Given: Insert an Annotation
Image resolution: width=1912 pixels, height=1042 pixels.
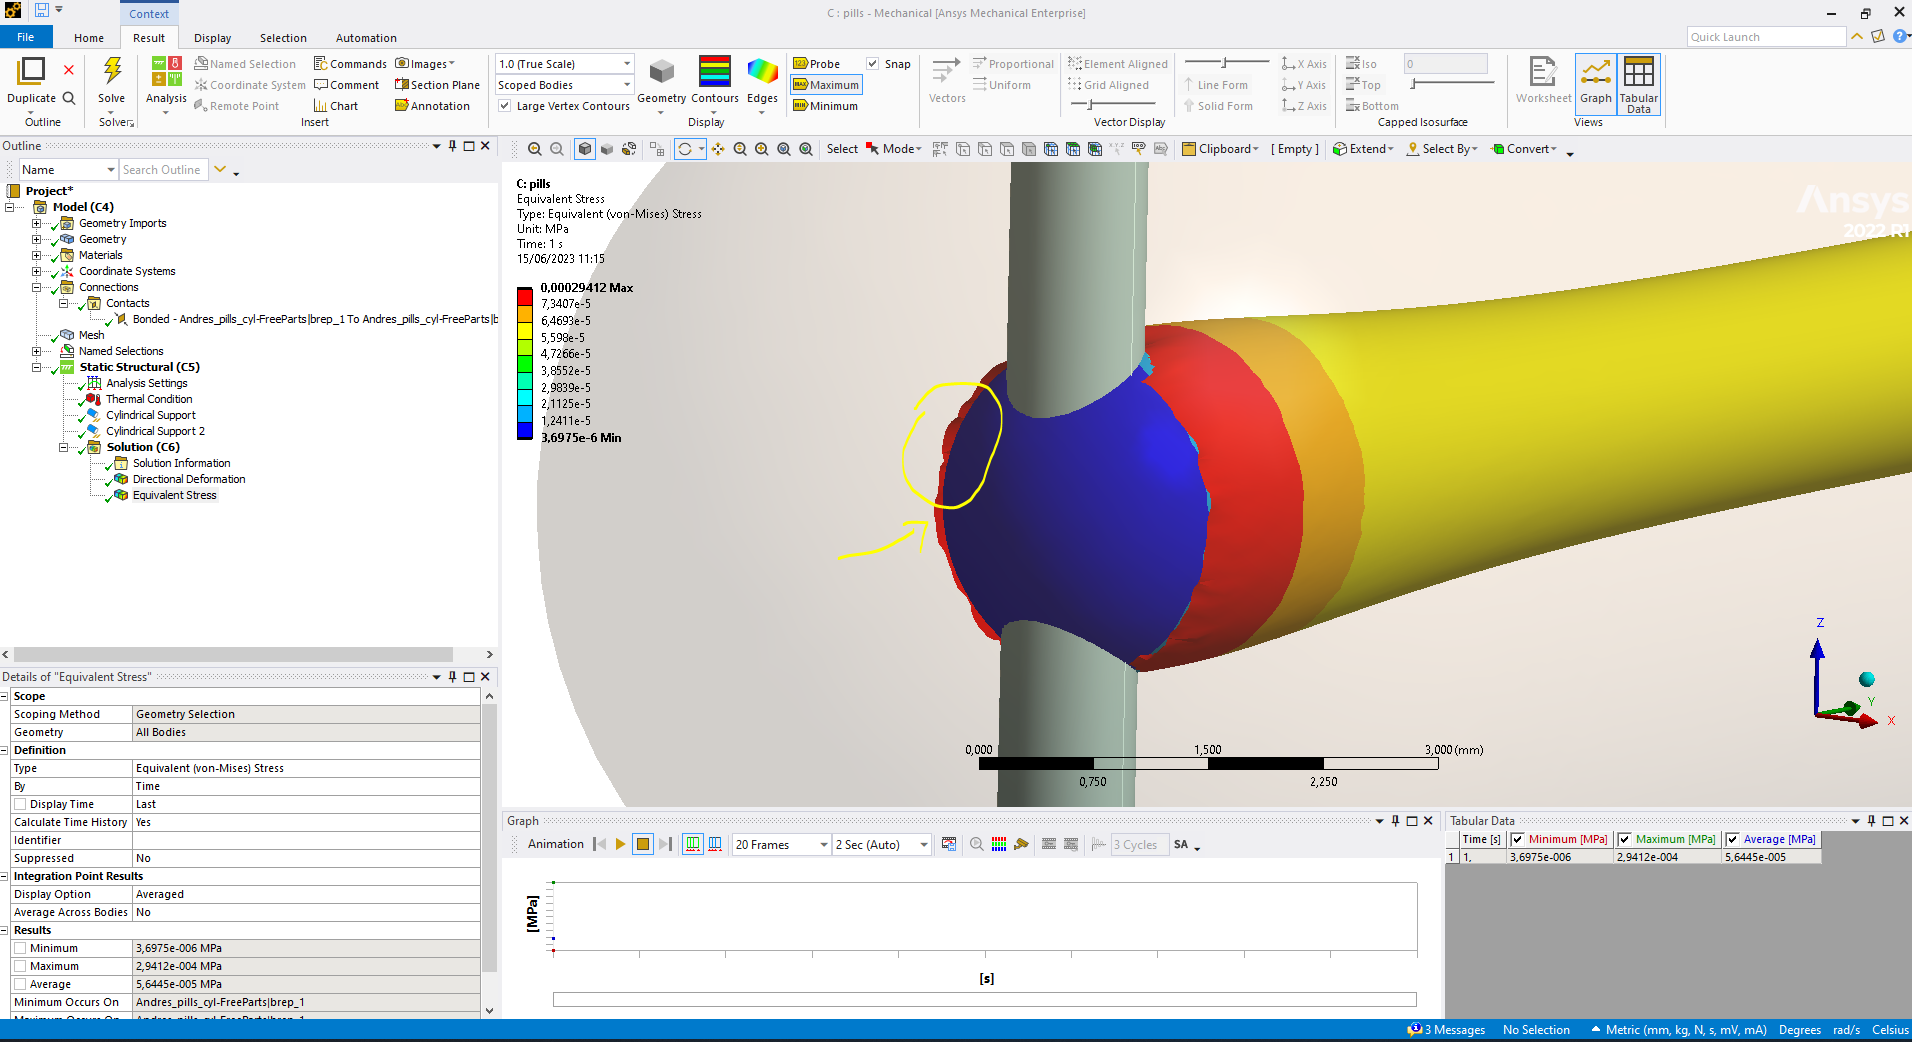Looking at the screenshot, I should point(432,106).
